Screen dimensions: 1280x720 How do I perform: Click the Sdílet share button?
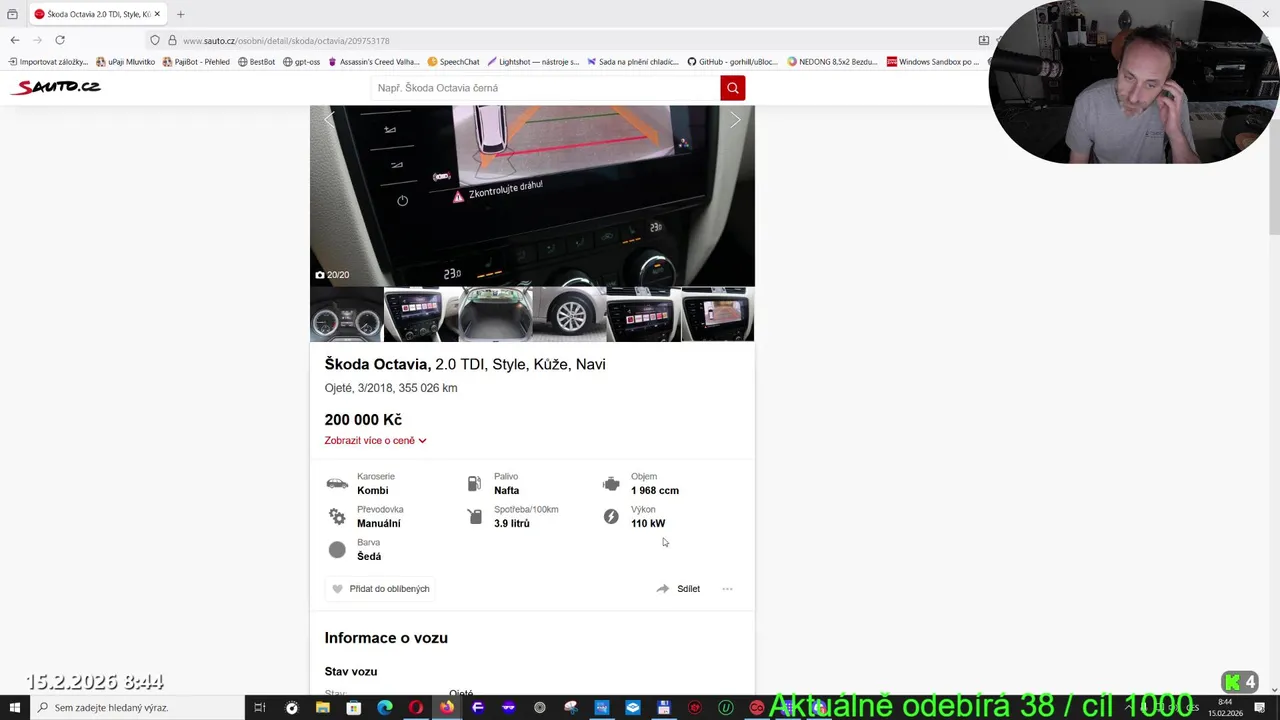click(679, 589)
